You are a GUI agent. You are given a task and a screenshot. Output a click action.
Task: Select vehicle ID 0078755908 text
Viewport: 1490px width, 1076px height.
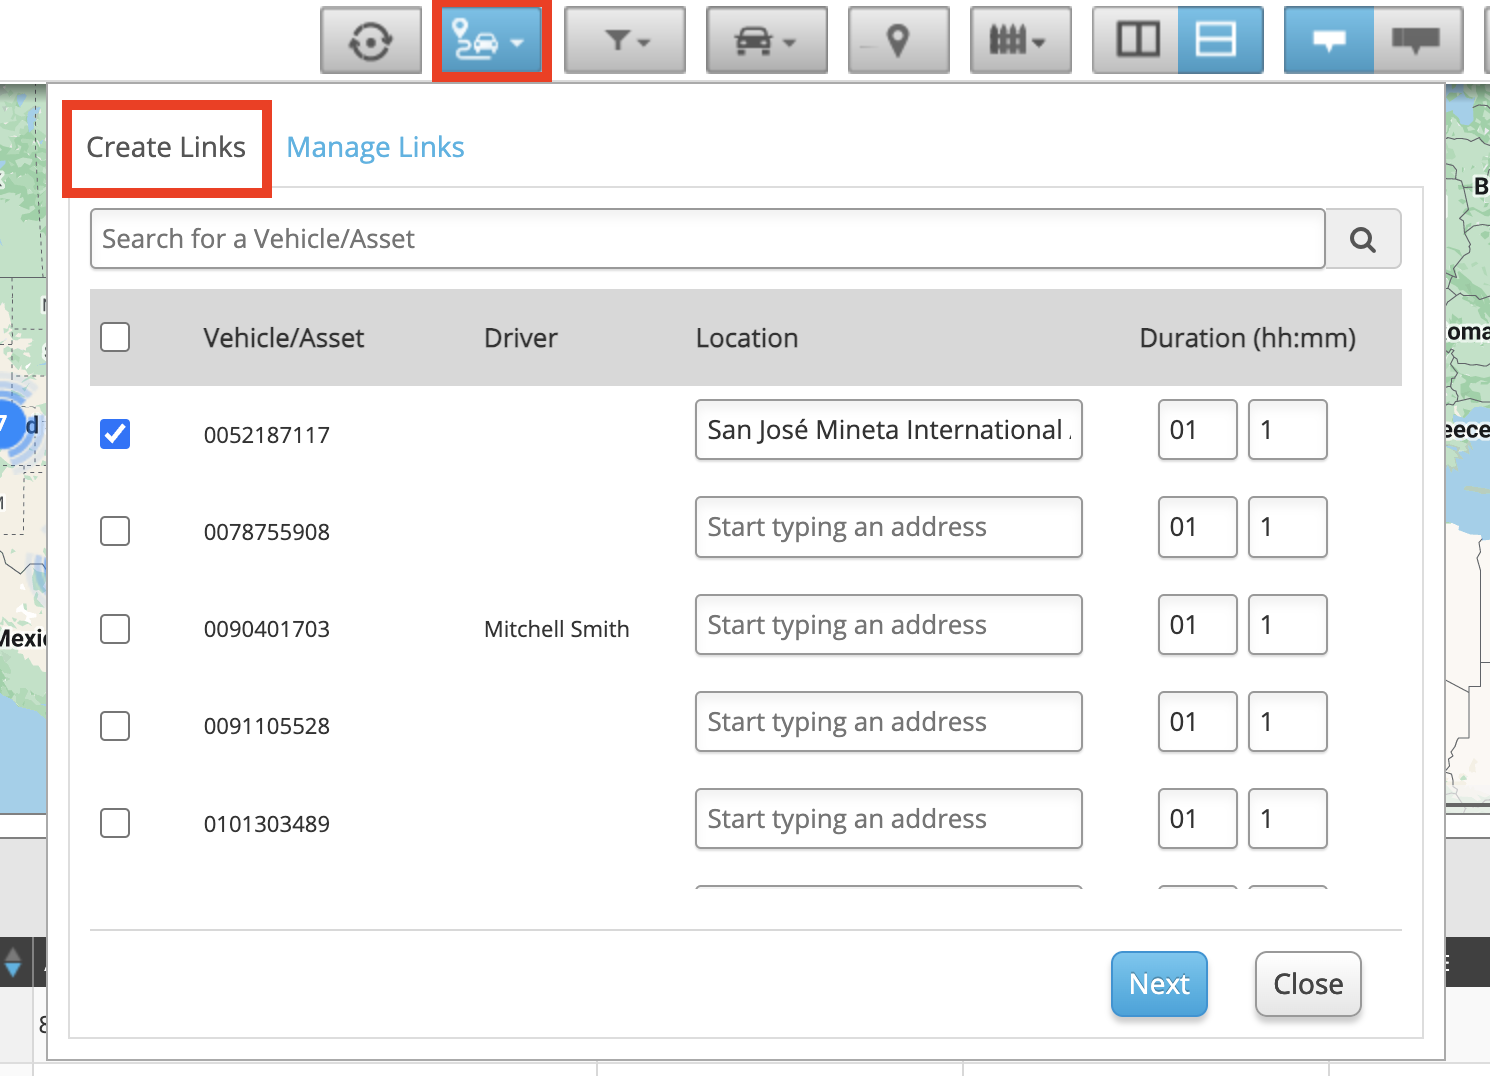click(x=267, y=532)
